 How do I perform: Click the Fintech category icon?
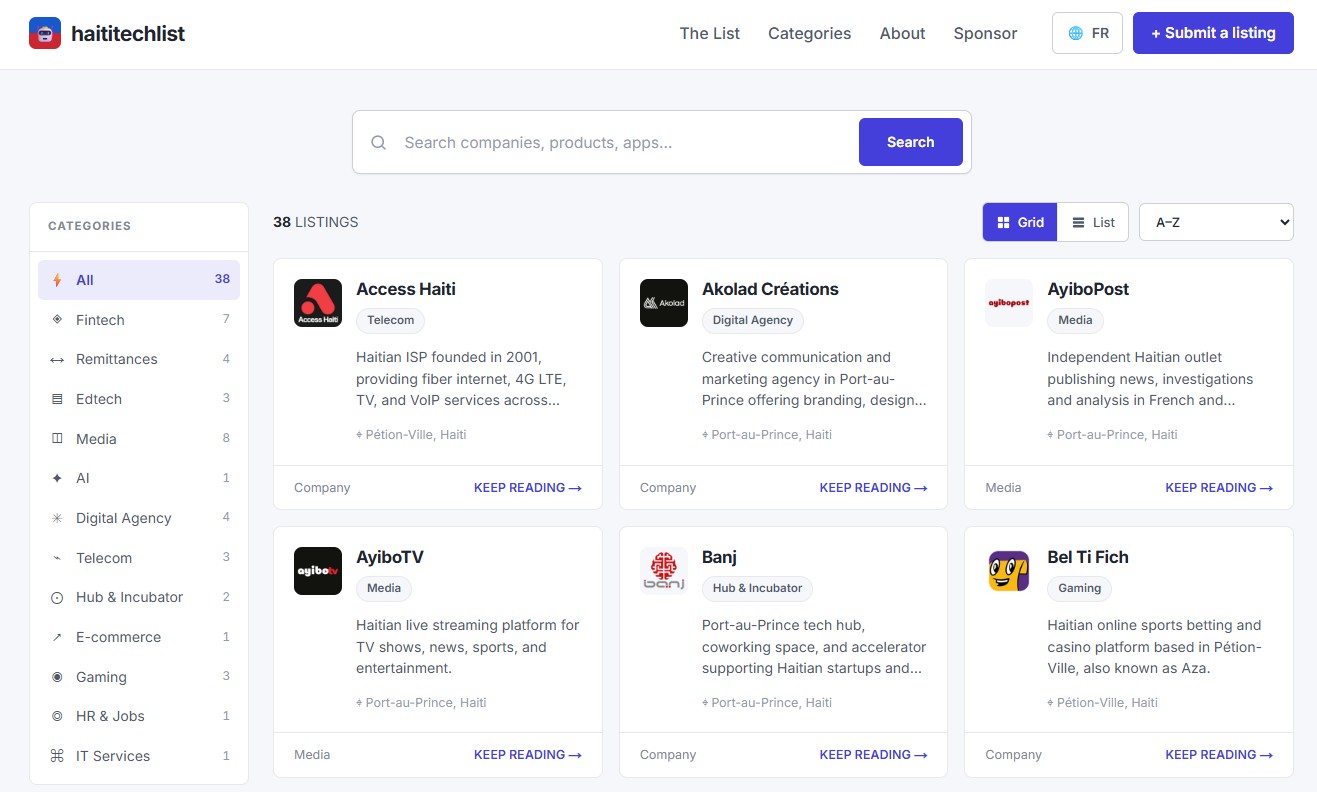57,320
